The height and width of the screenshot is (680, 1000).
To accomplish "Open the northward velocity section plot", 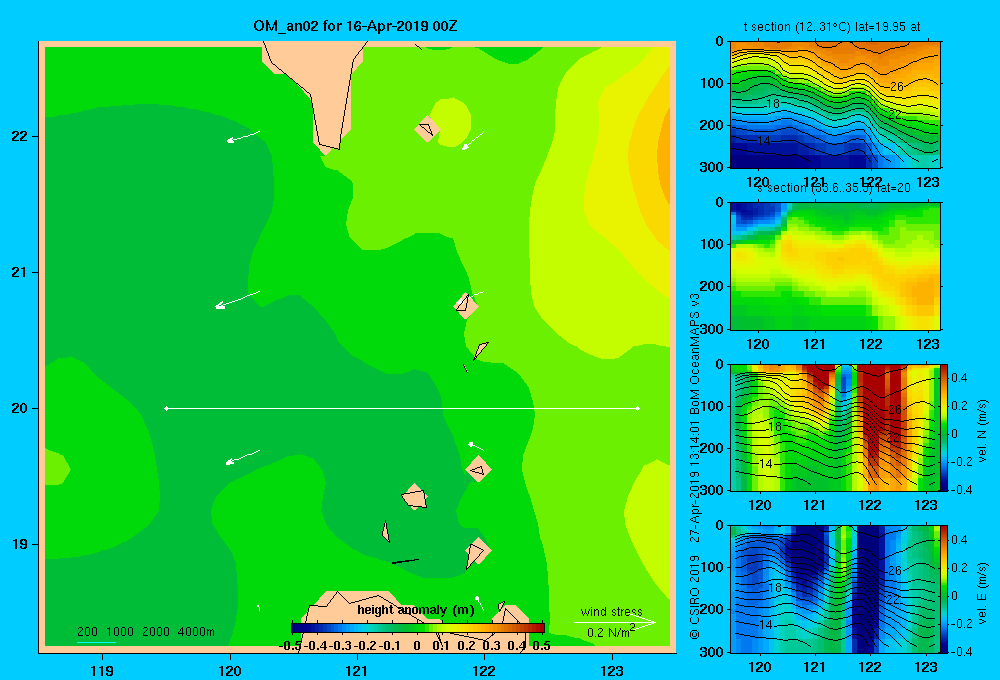I will pos(835,427).
